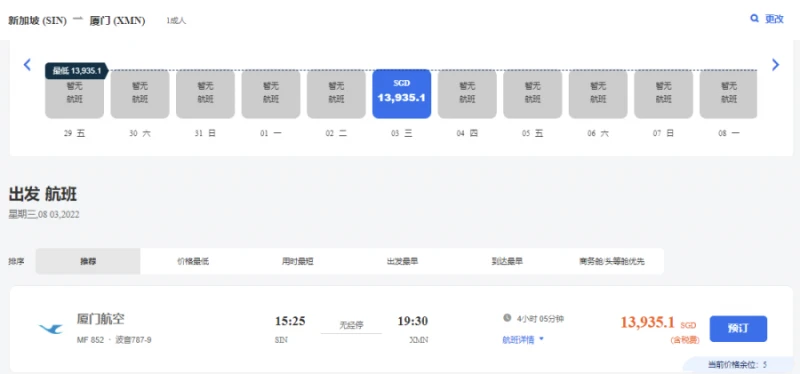Sort by 商务舱/头等舱优先
This screenshot has height=374, width=800.
coord(612,261)
